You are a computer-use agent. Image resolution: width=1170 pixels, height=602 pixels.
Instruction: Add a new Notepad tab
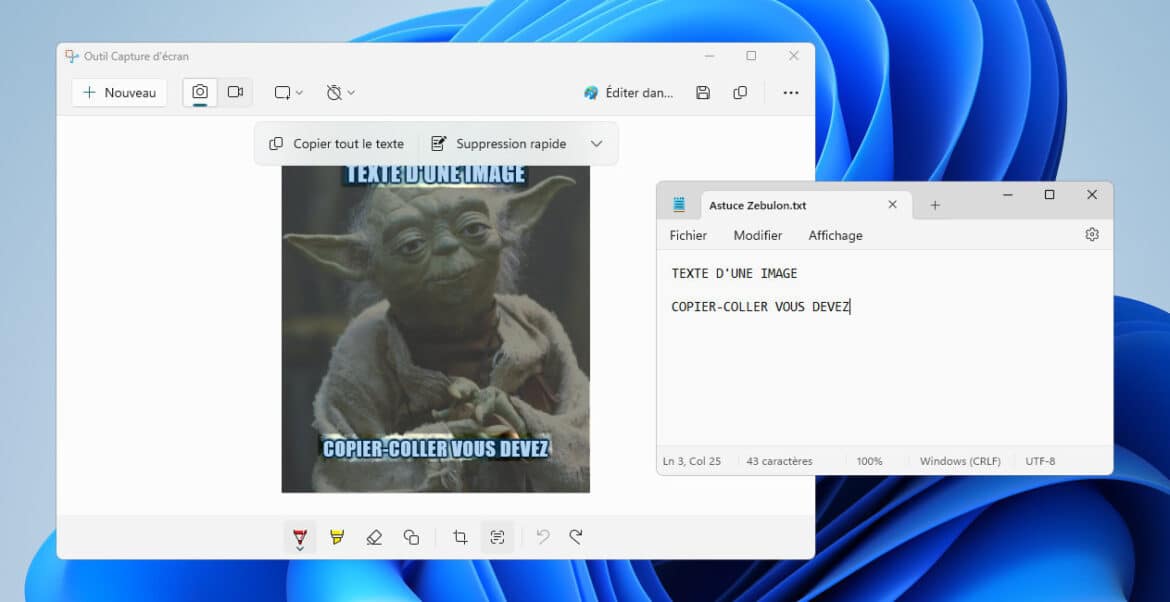935,205
